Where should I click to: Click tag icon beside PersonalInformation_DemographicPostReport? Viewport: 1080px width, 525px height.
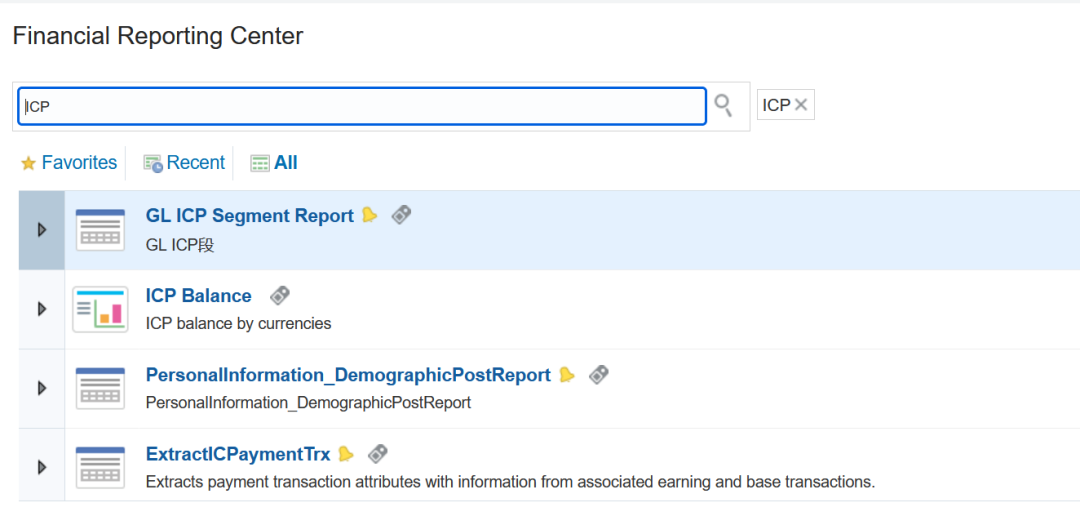click(x=599, y=375)
